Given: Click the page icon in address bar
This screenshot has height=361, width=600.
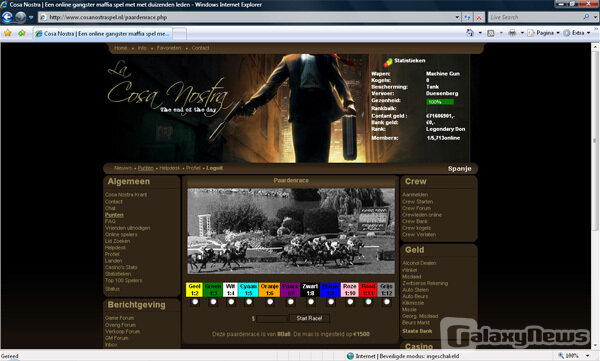Looking at the screenshot, I should point(43,17).
